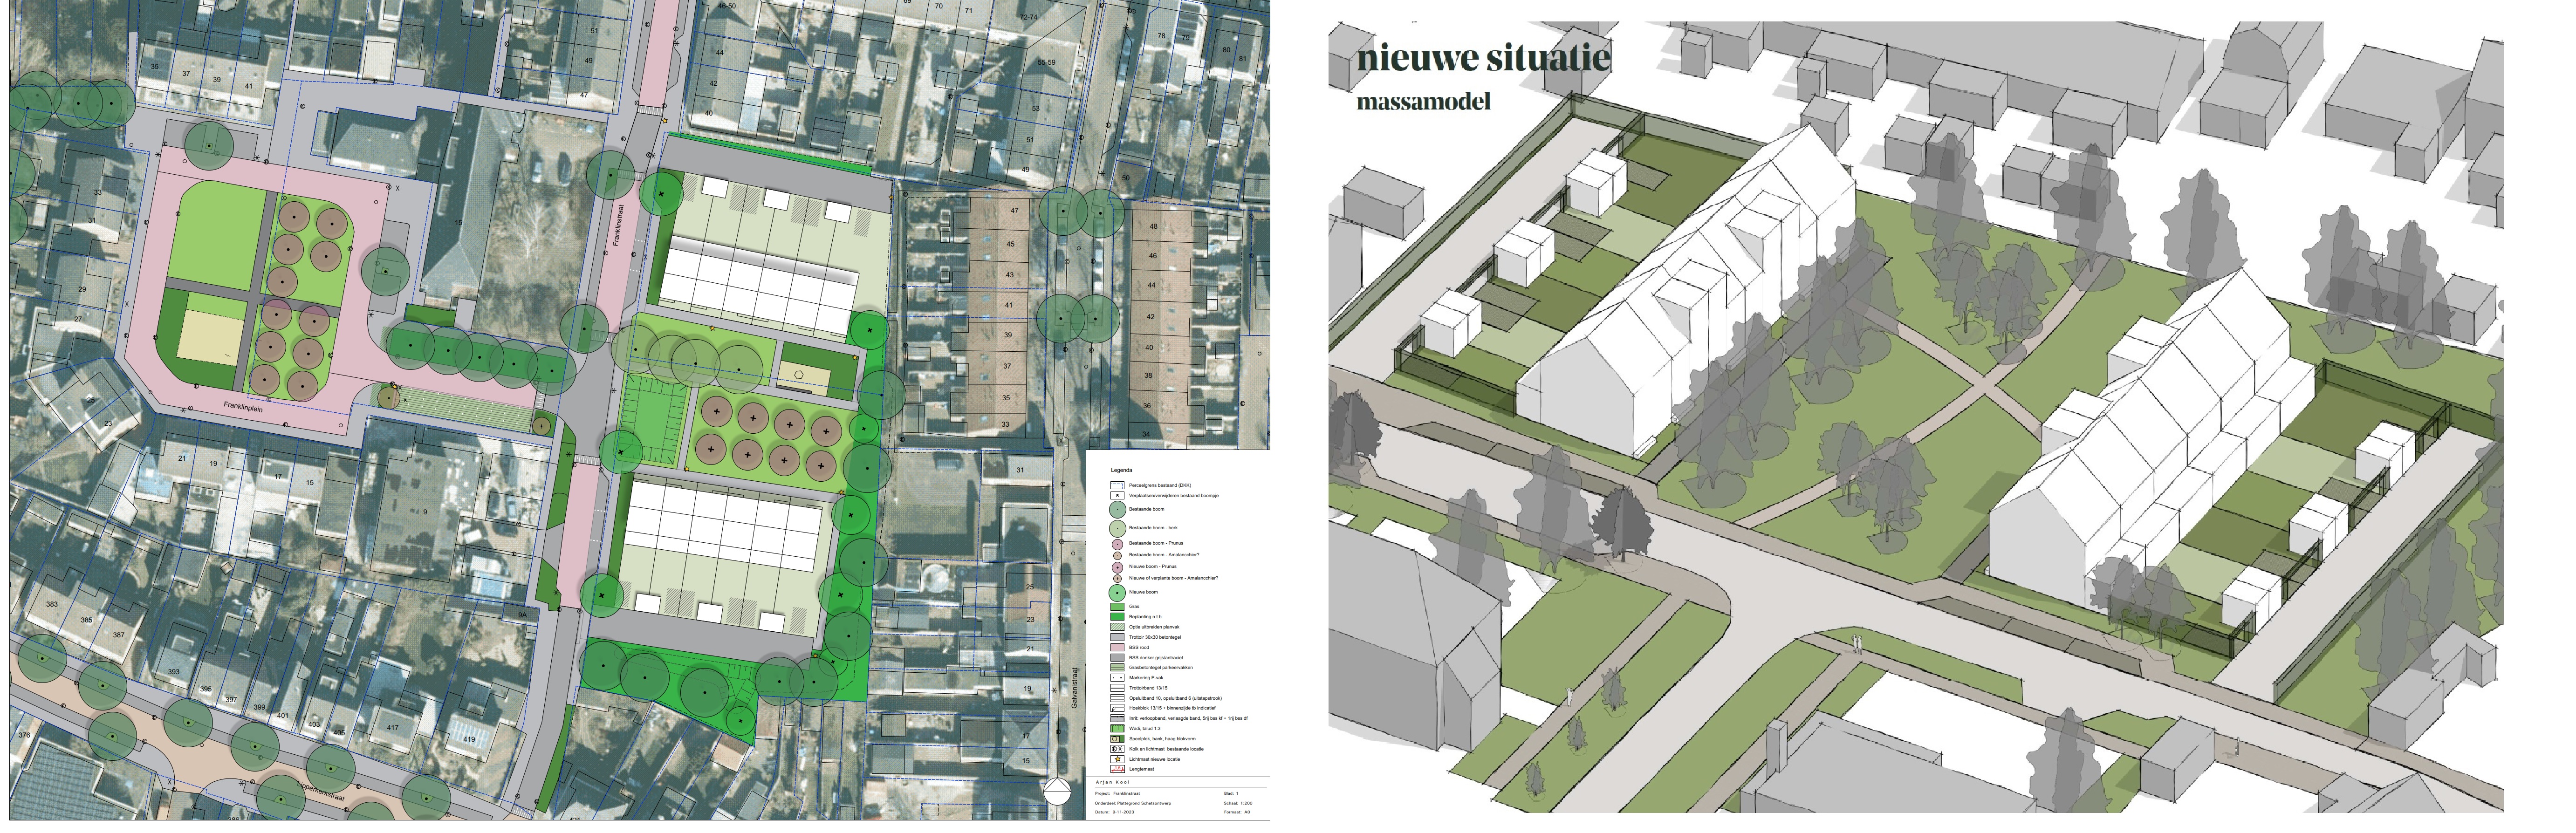Screen dimensions: 2576x833
Task: Click house number '417' on the aerial map
Action: pos(392,728)
